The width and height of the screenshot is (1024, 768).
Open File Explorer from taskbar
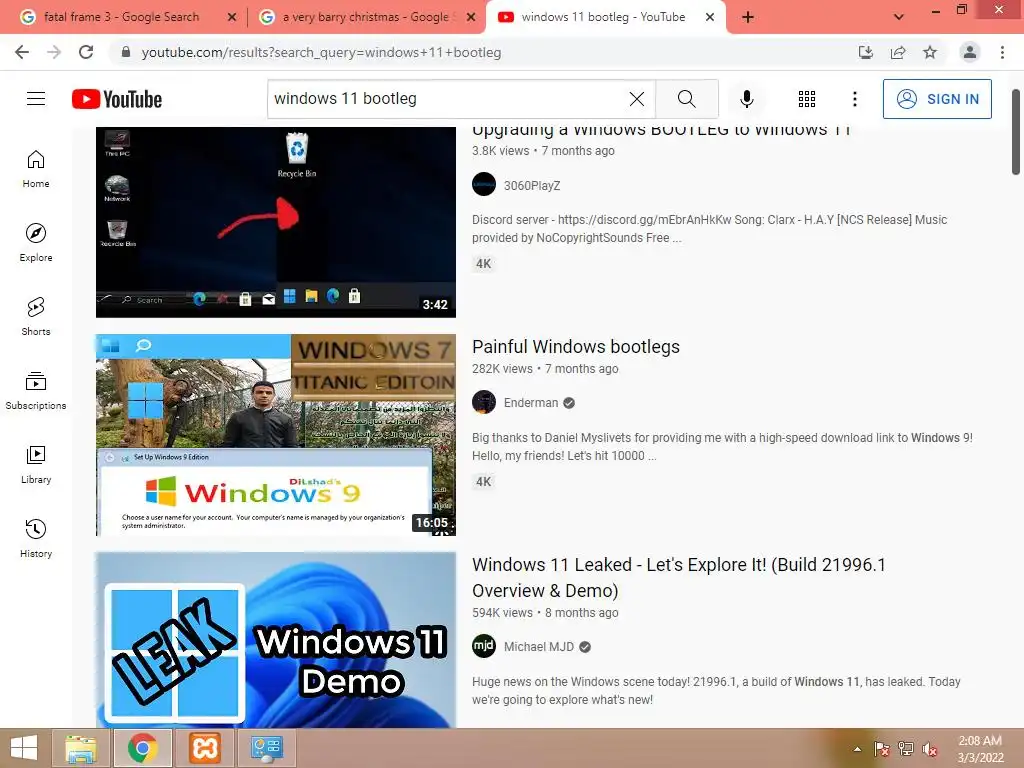(x=81, y=748)
